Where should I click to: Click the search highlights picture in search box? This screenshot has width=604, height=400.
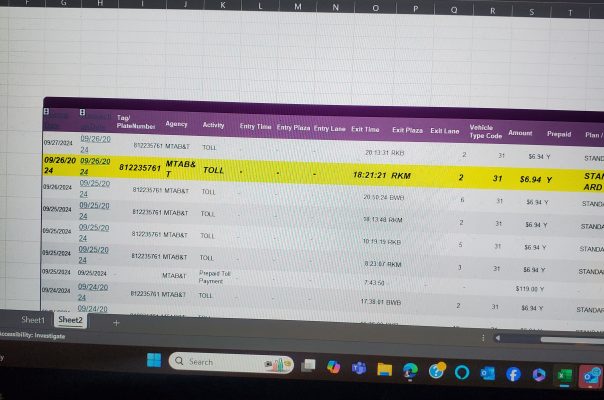click(x=277, y=364)
